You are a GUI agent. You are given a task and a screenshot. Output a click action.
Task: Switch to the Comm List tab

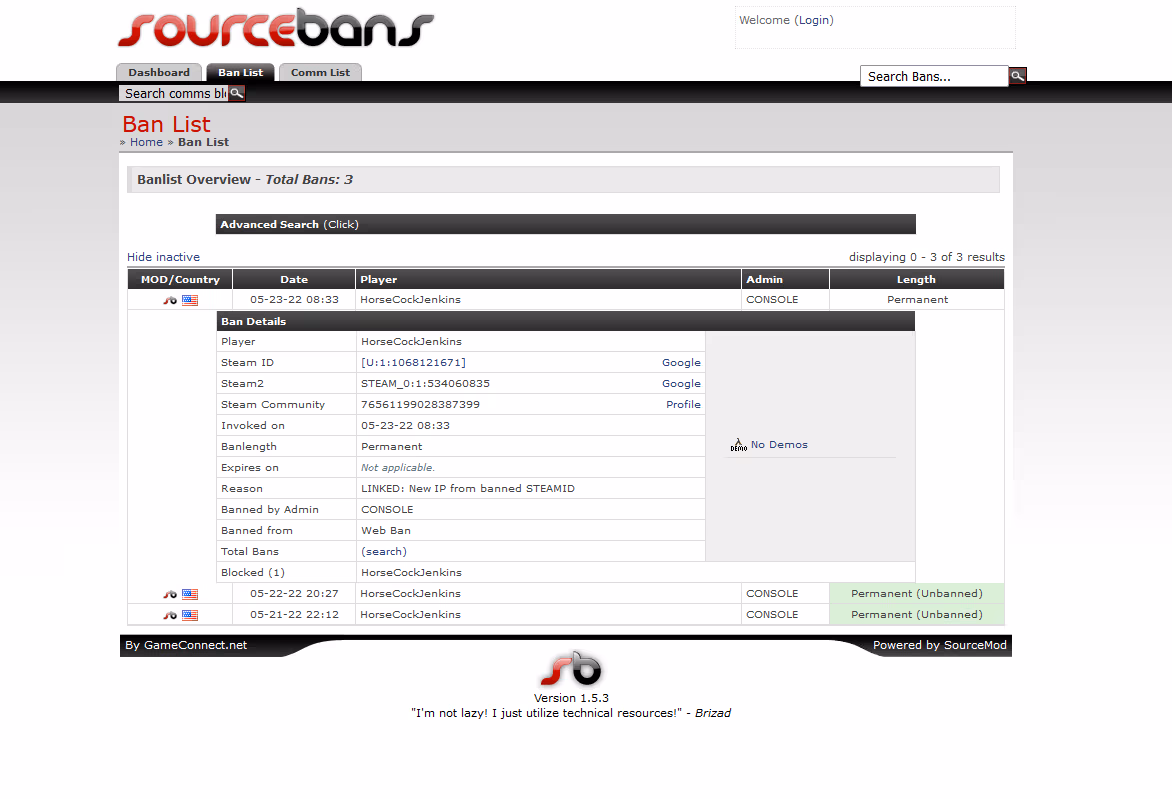tap(321, 73)
